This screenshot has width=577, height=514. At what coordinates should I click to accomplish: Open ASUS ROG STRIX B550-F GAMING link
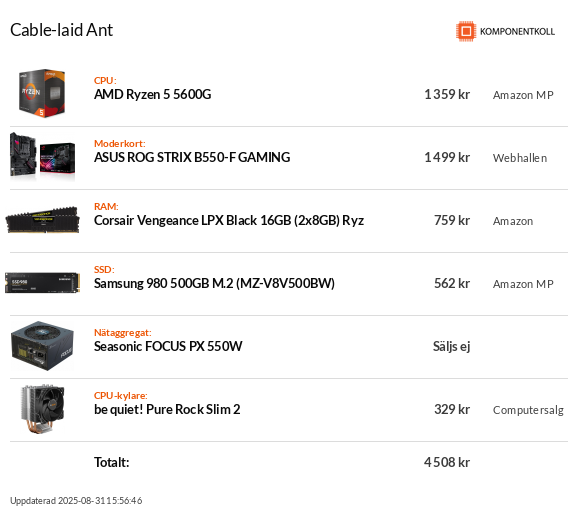pyautogui.click(x=192, y=157)
